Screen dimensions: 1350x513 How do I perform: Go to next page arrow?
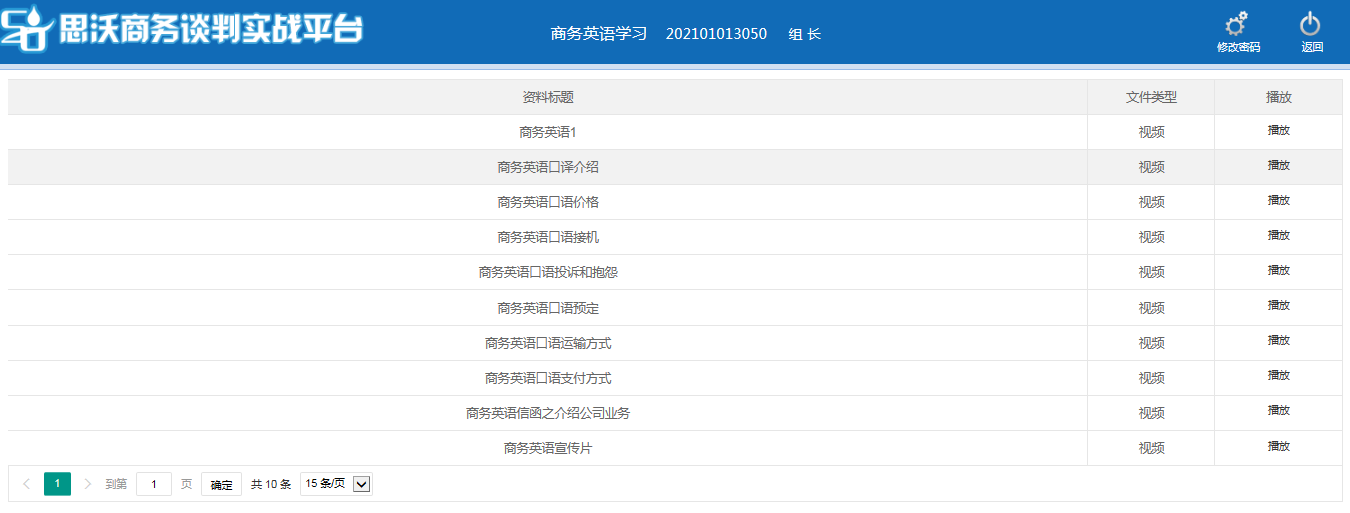[88, 484]
